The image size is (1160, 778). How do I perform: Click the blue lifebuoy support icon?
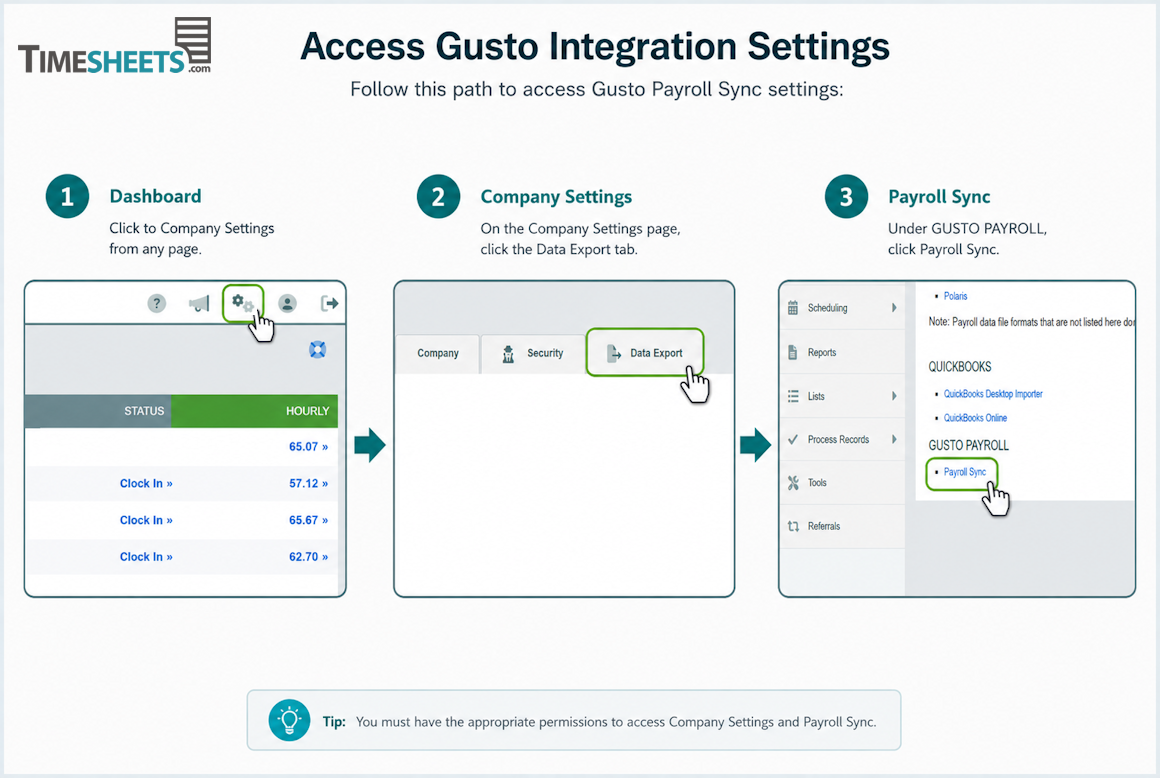(317, 349)
